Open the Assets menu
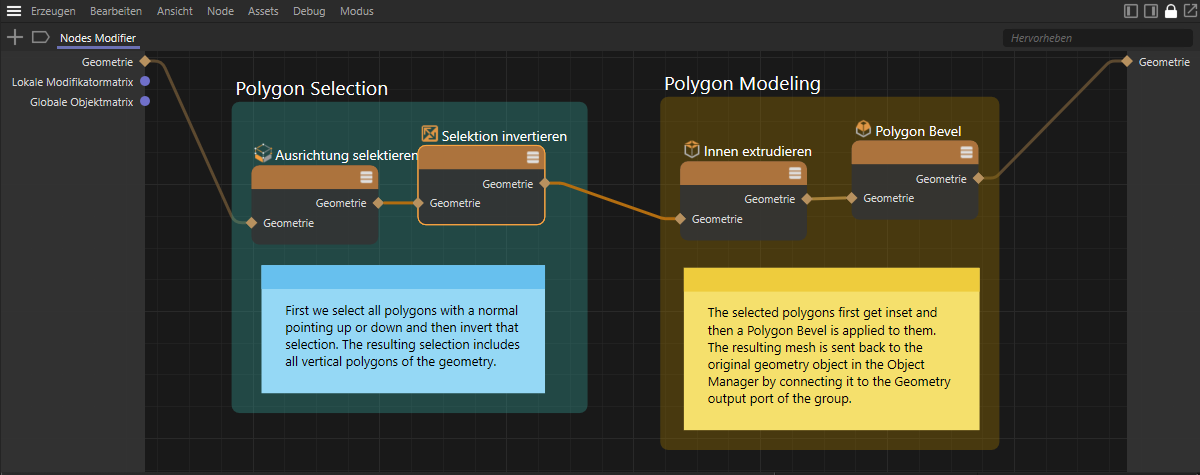This screenshot has height=475, width=1200. (263, 11)
